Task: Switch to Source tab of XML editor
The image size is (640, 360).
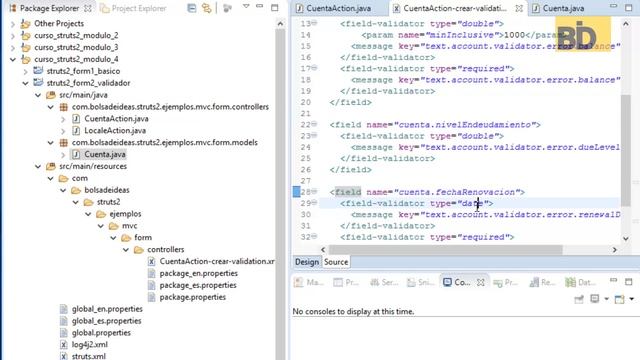Action: [336, 262]
